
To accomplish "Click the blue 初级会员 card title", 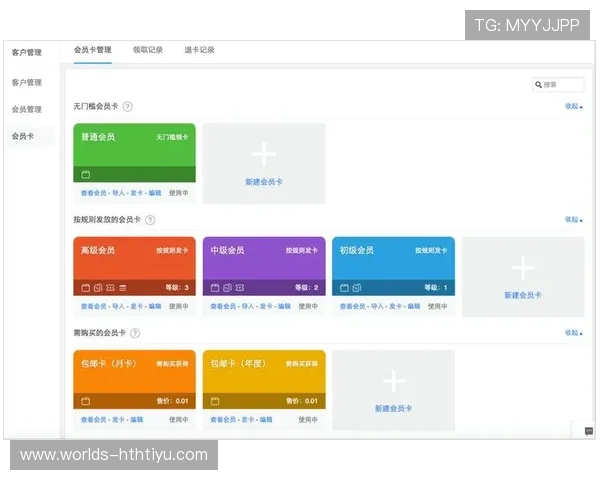I will click(x=357, y=250).
